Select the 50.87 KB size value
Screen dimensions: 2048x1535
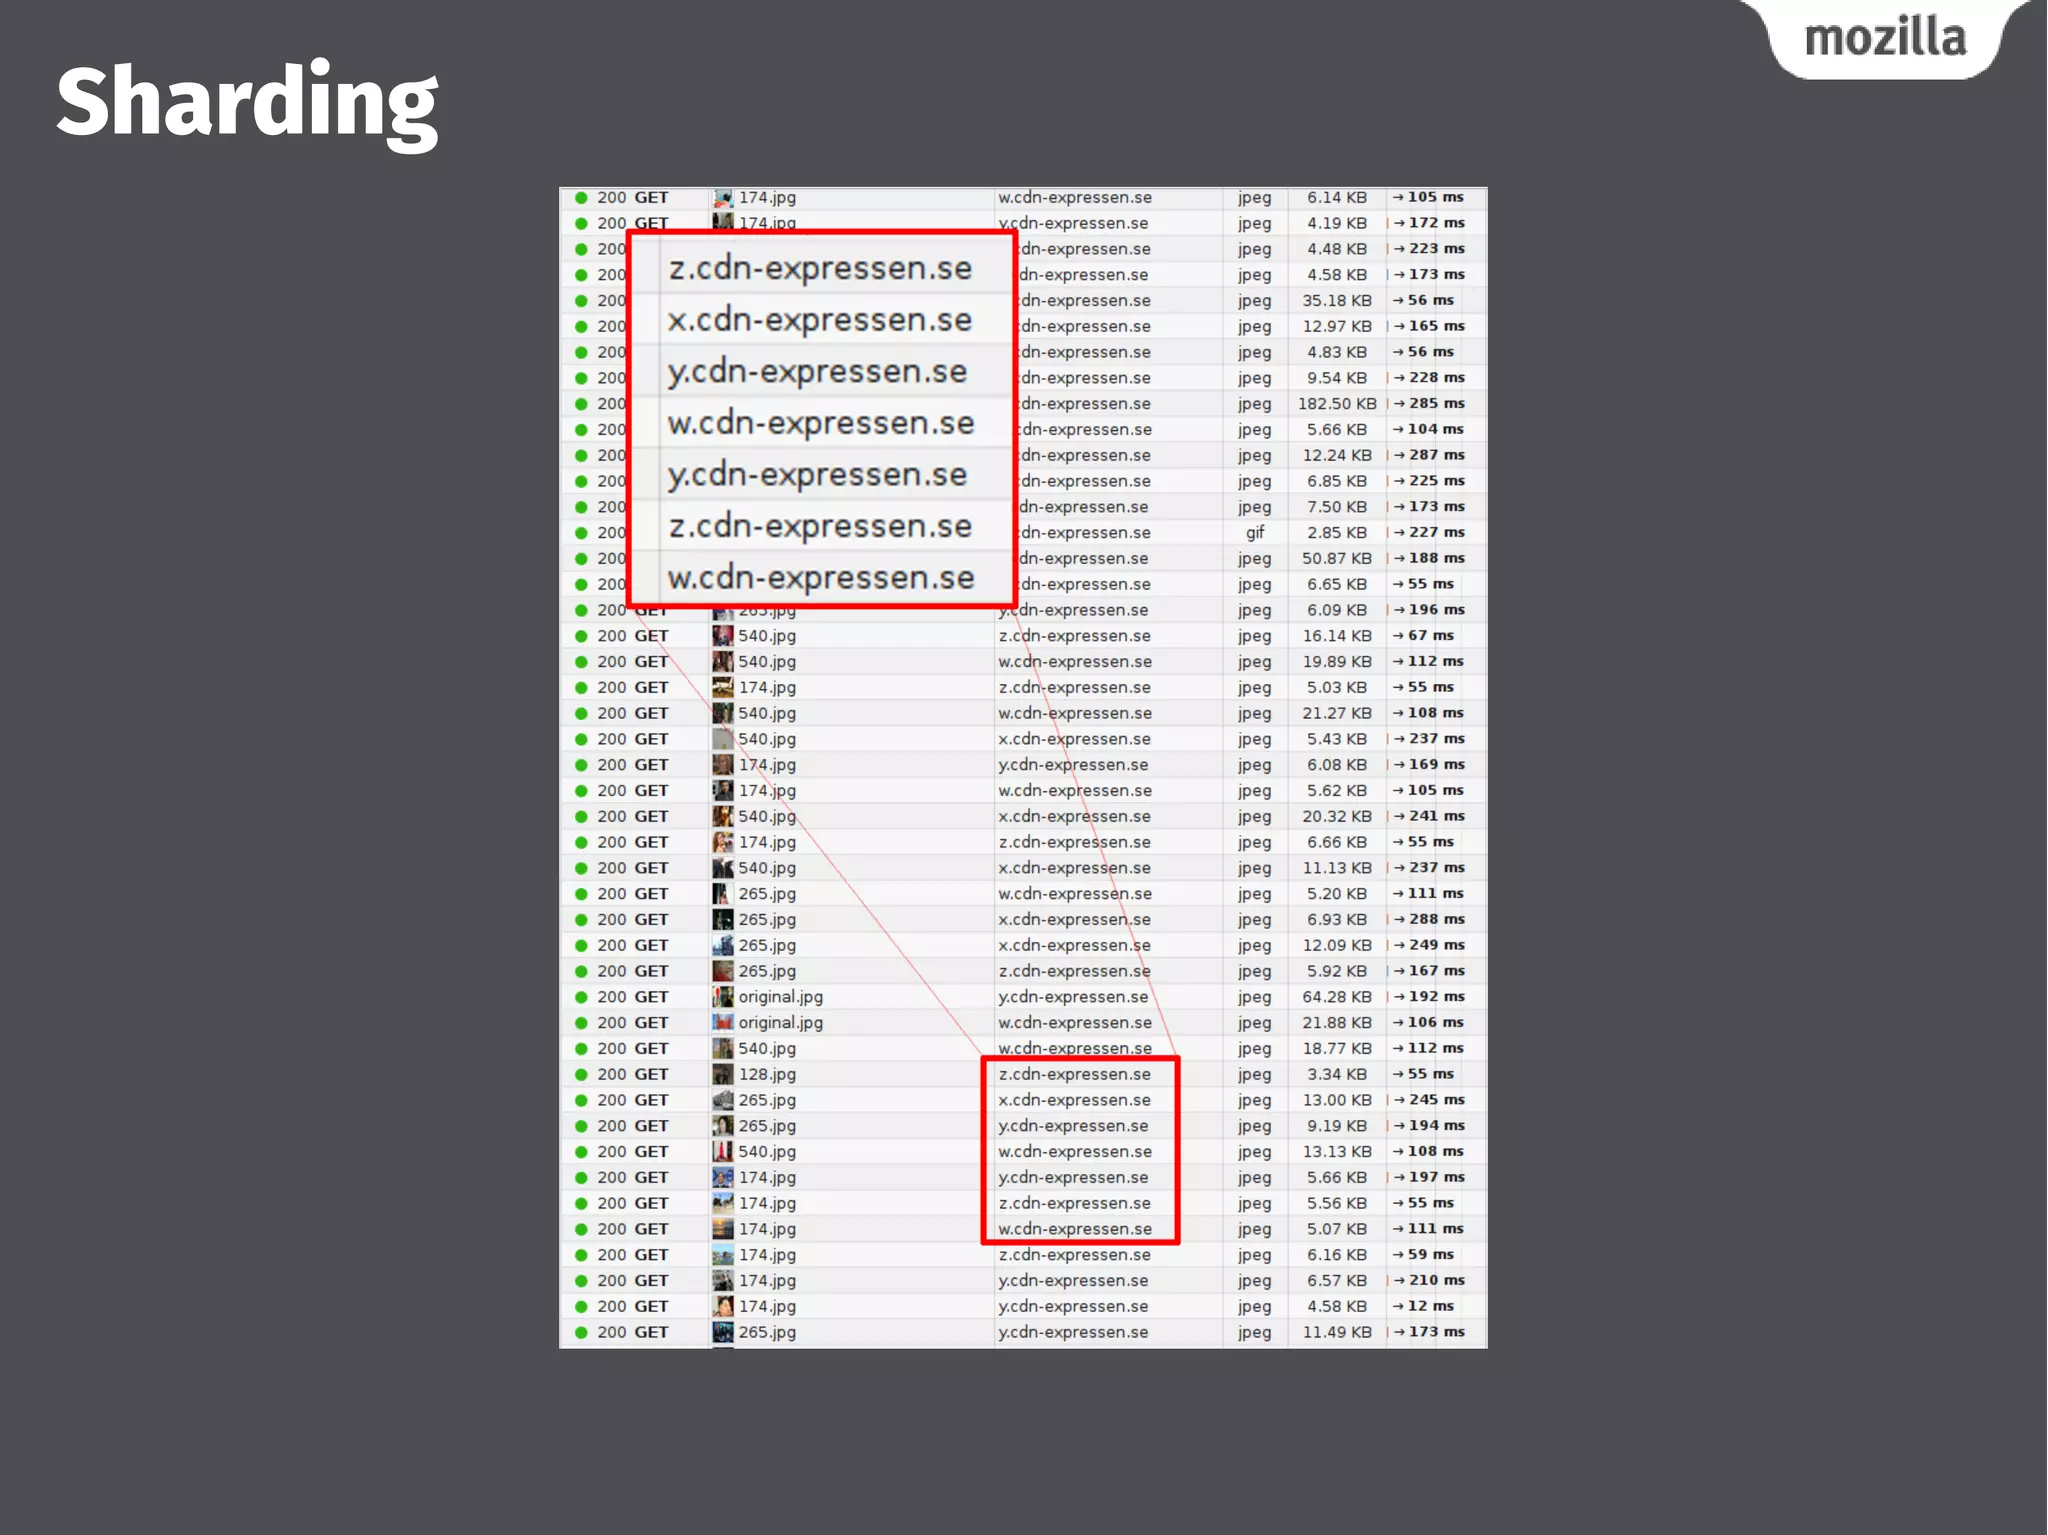tap(1337, 559)
